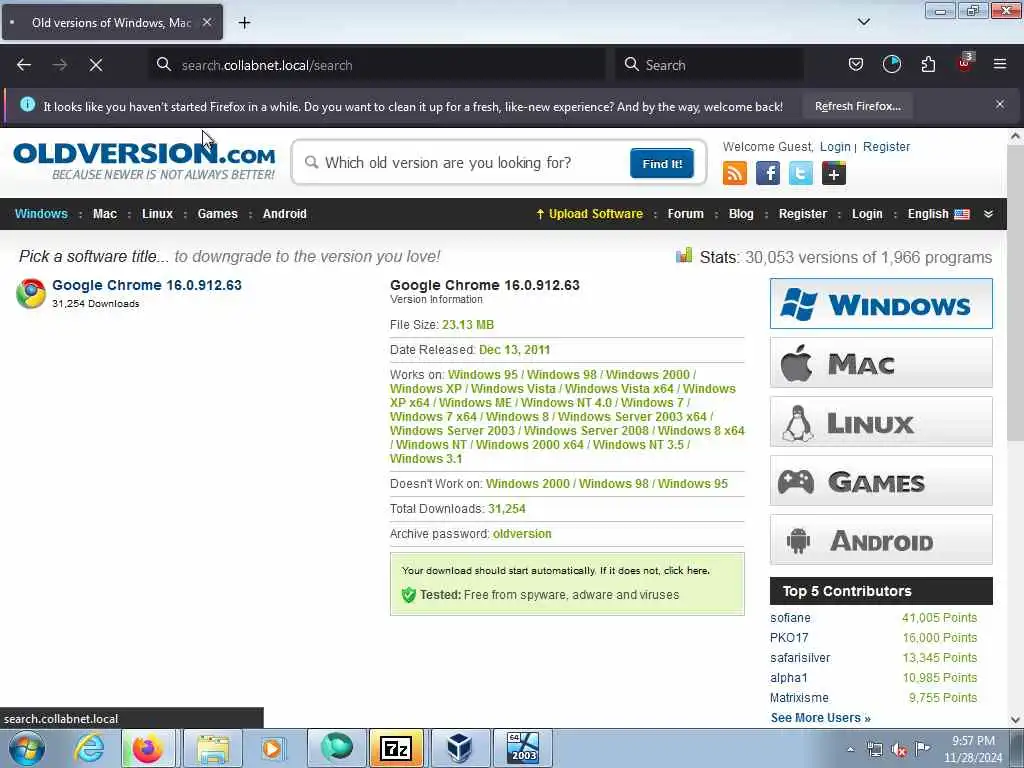The image size is (1024, 768).
Task: Show hidden tray icons arrow
Action: (x=850, y=750)
